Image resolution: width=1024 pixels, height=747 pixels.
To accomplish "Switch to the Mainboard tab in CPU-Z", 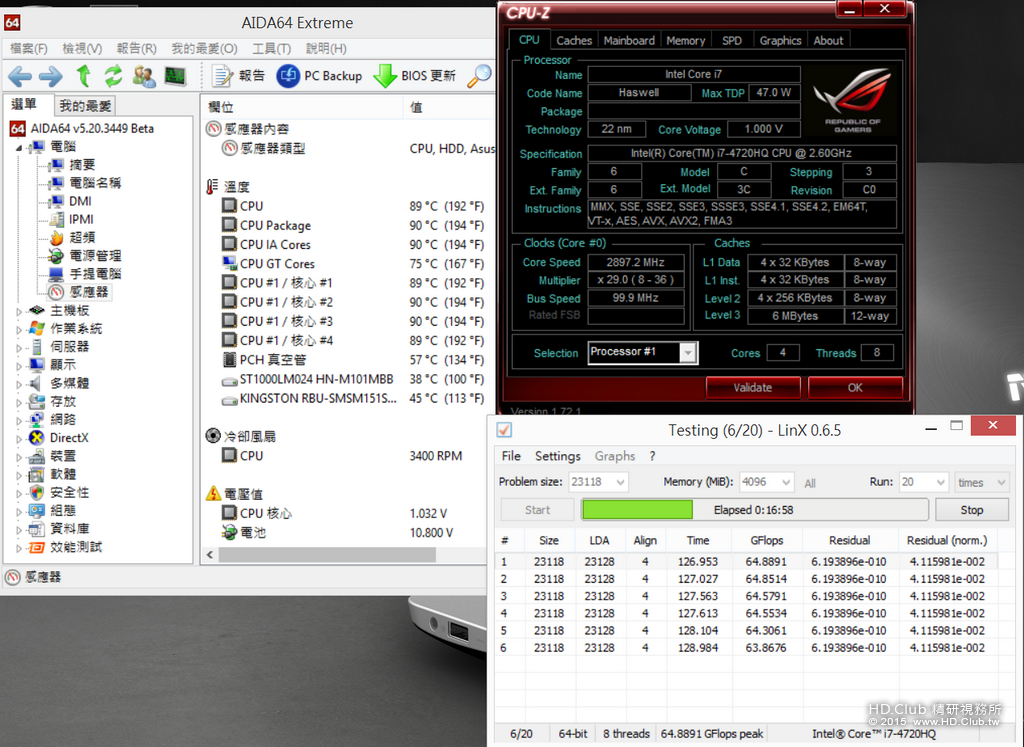I will pyautogui.click(x=629, y=40).
